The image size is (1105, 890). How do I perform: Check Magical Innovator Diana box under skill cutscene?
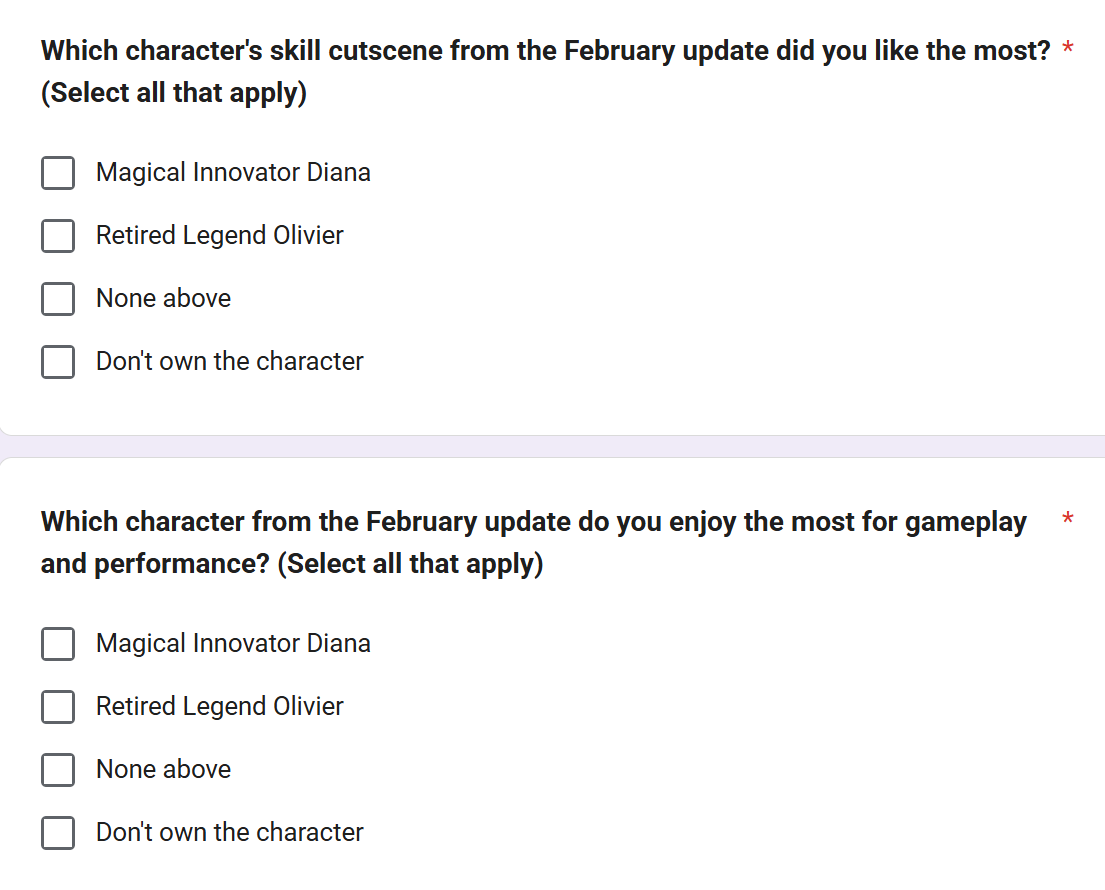(x=58, y=173)
